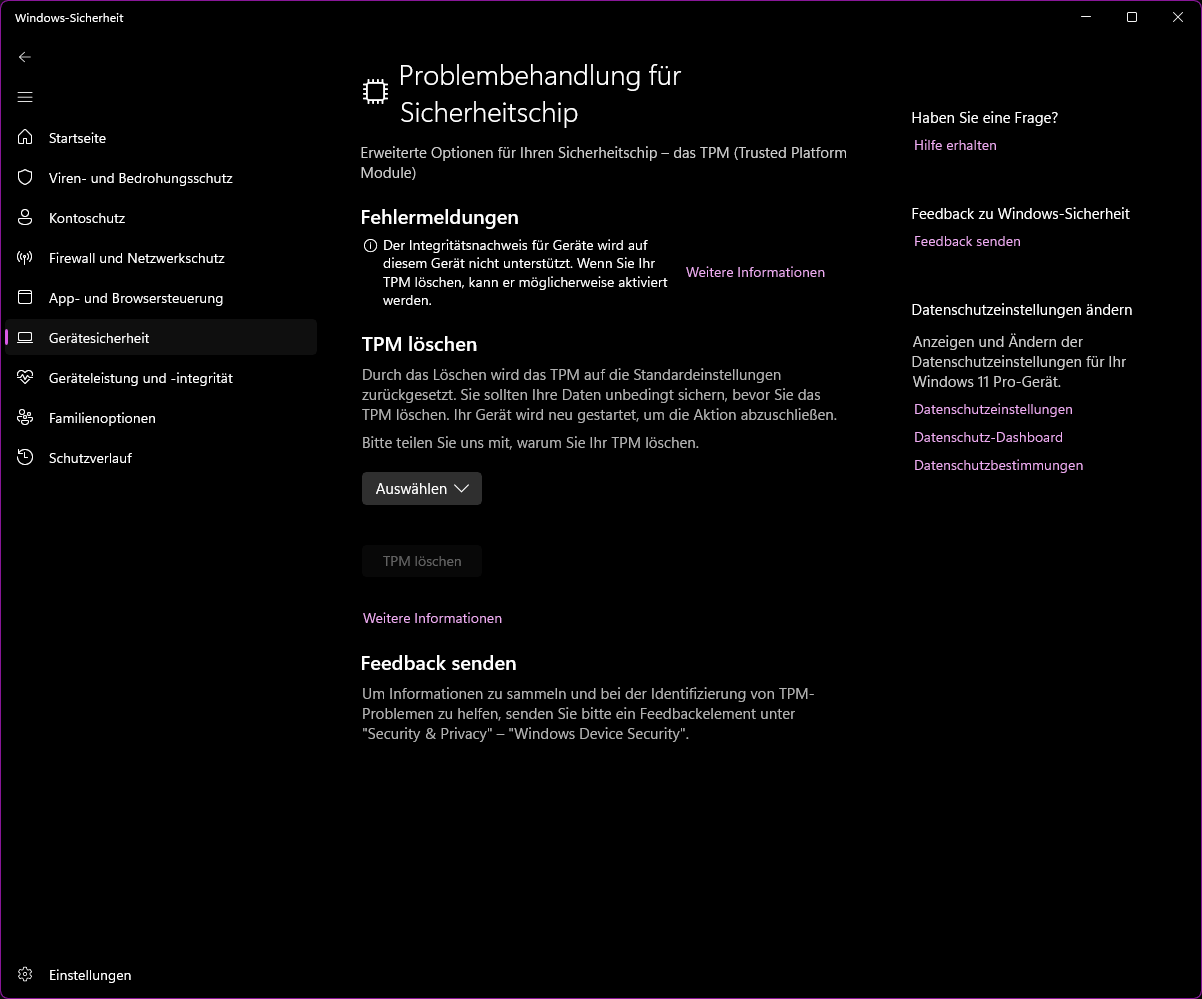Click the Feedback senden link

coord(967,241)
